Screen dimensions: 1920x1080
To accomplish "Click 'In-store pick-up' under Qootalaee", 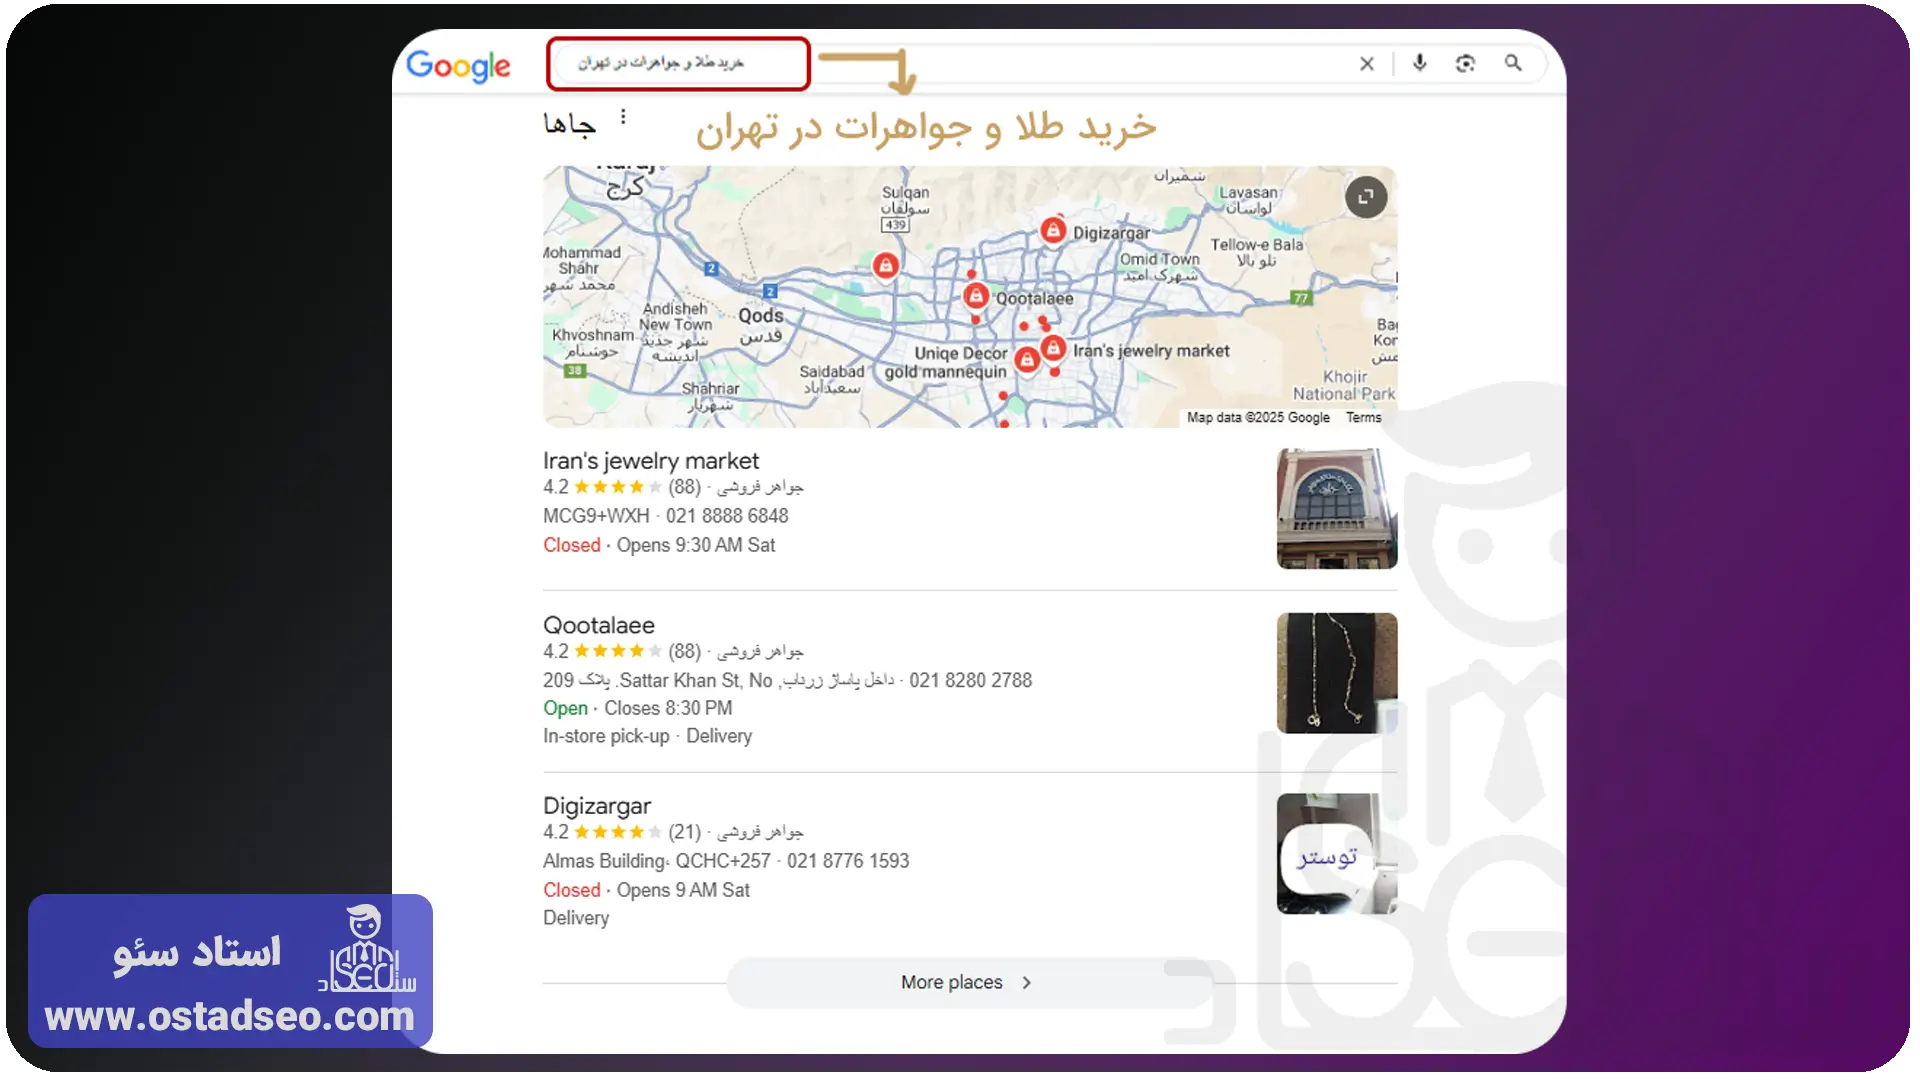I will coord(606,736).
